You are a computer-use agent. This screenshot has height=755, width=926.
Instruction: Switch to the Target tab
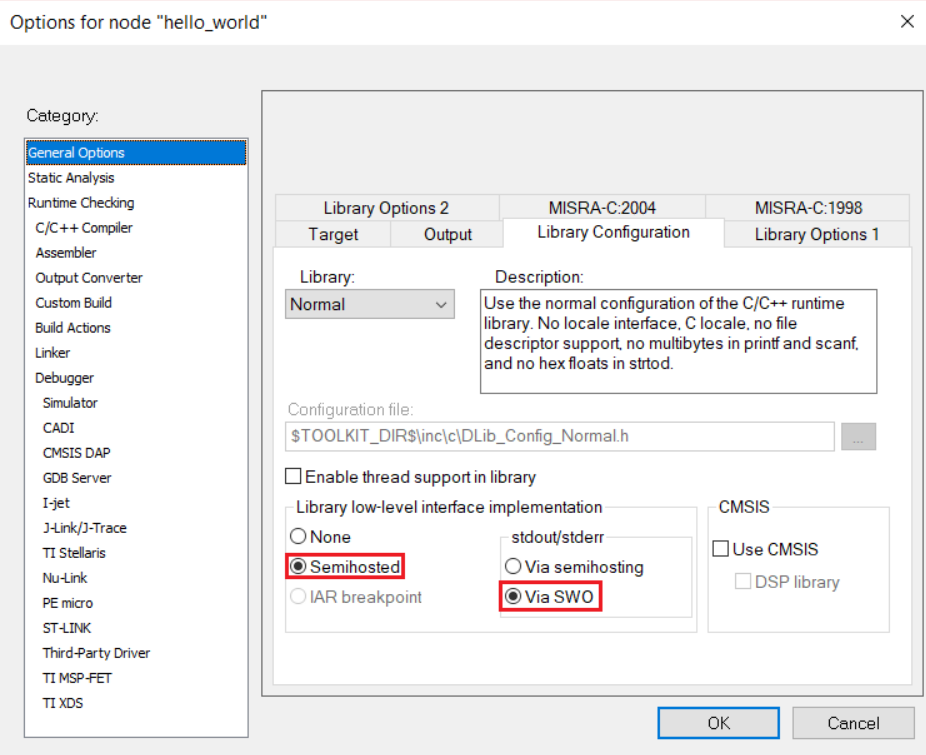pos(333,234)
